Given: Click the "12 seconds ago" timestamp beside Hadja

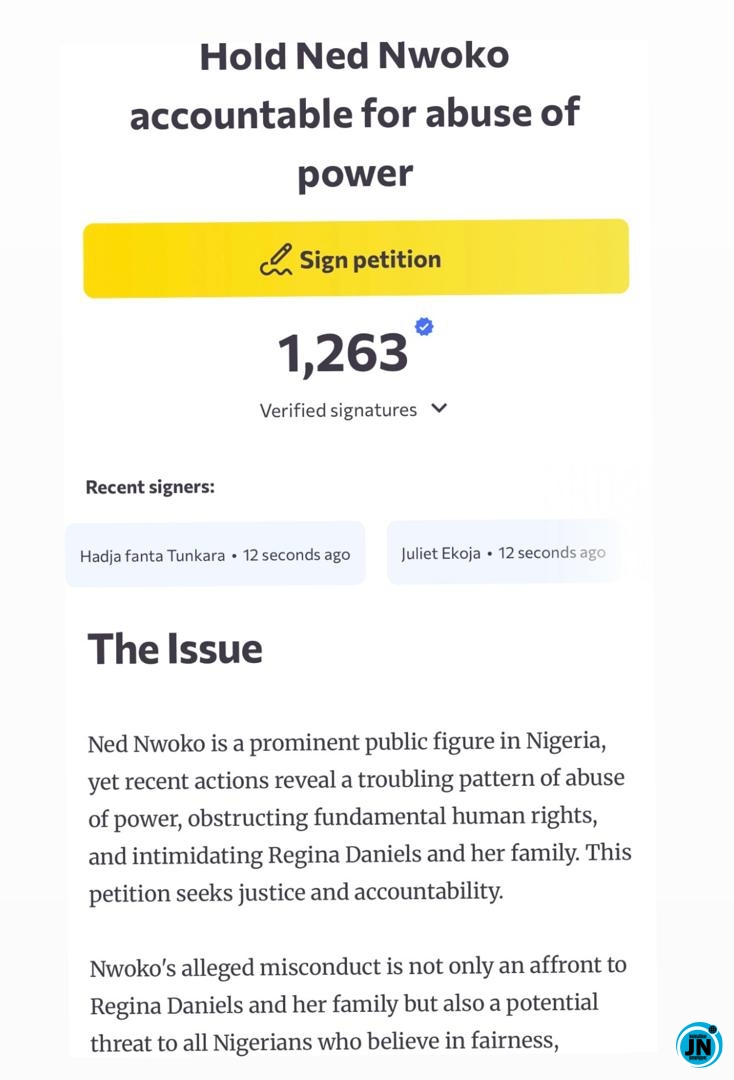Looking at the screenshot, I should point(296,555).
